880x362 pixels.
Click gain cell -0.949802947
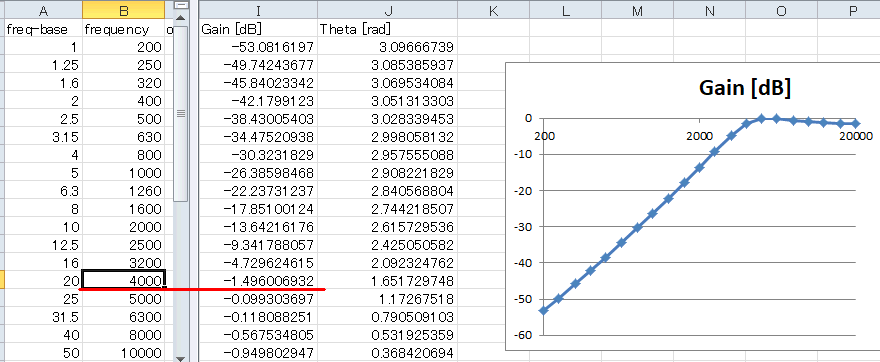click(258, 352)
